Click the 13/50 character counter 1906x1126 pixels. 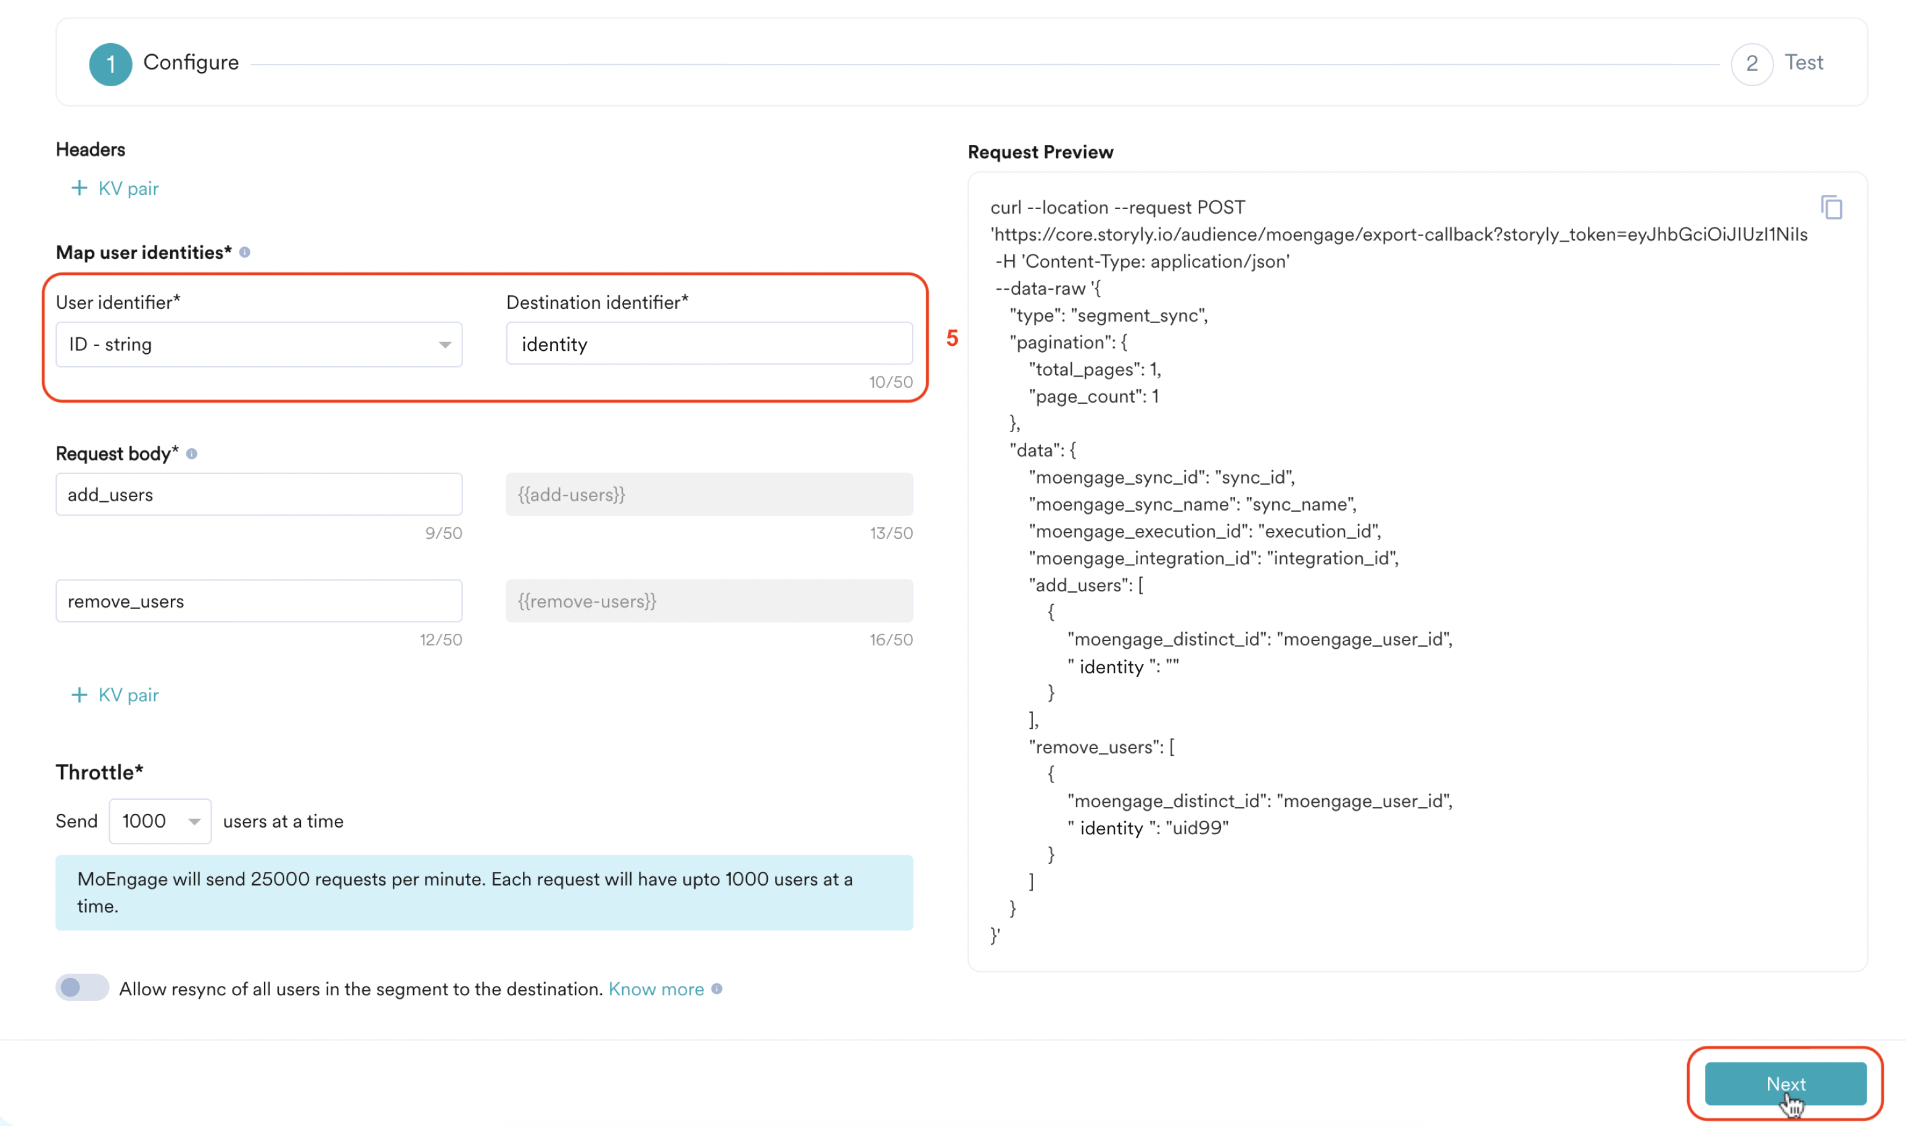click(x=890, y=533)
